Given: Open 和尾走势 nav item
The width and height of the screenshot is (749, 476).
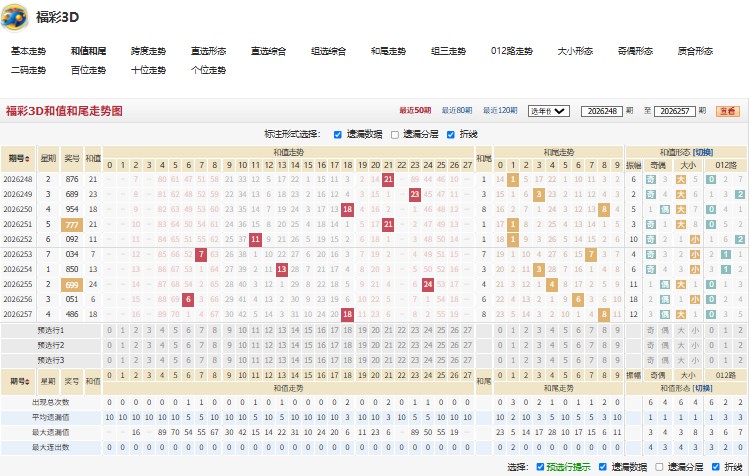Looking at the screenshot, I should click(x=388, y=51).
